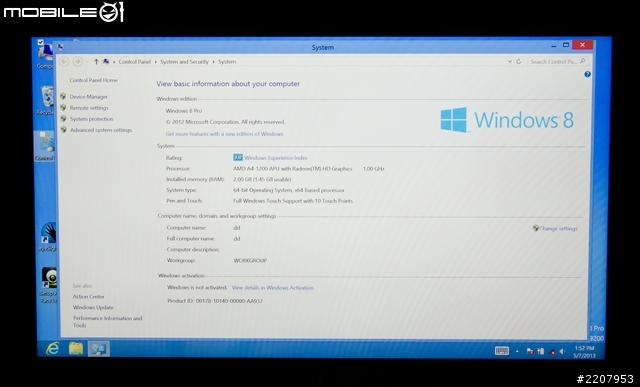
Task: Select the Computer desktop icon
Action: (45, 55)
